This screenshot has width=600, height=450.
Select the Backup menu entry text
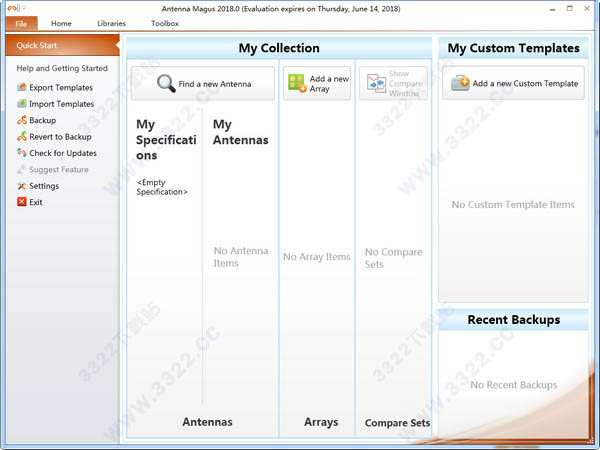[42, 121]
